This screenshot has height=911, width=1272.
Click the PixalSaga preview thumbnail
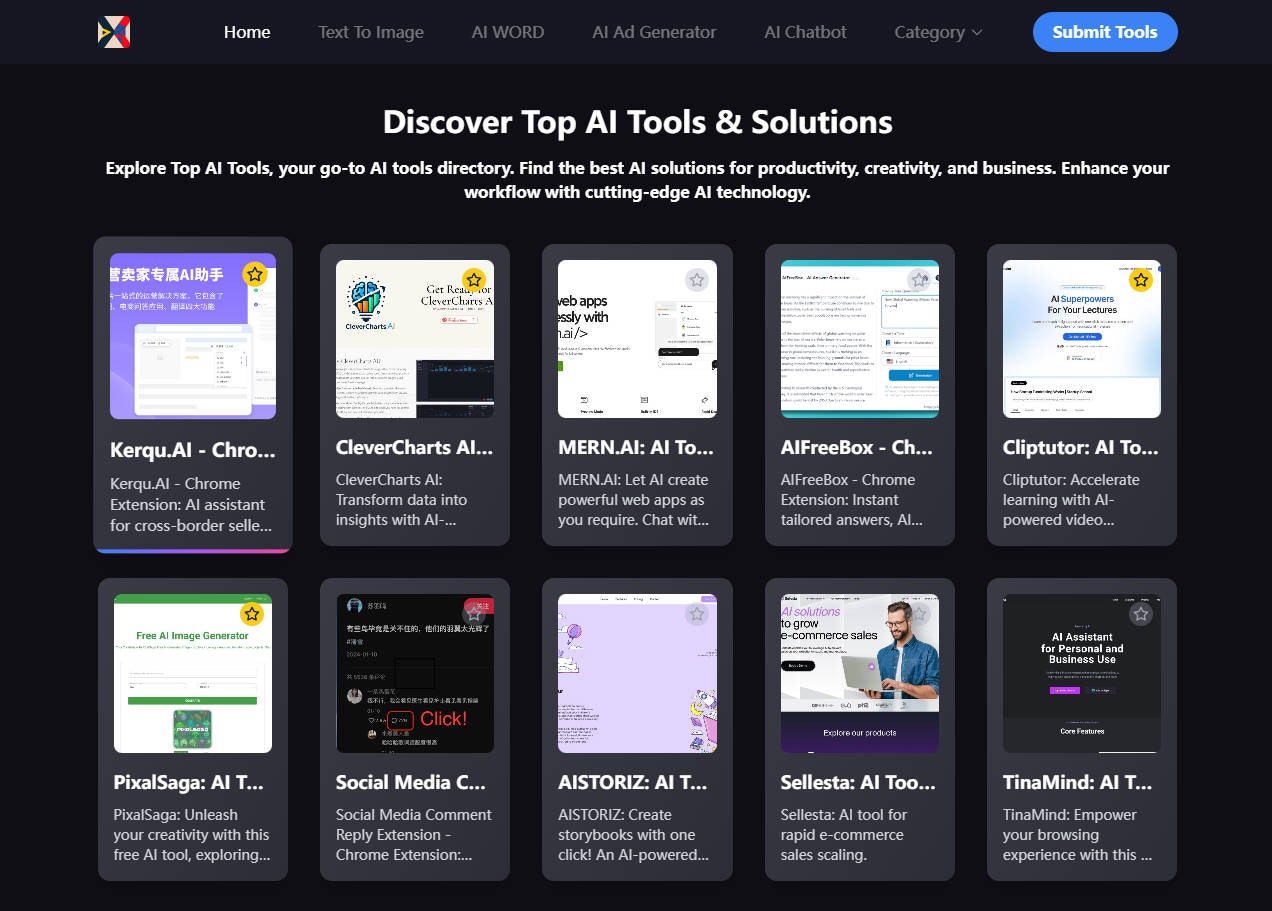[x=193, y=673]
